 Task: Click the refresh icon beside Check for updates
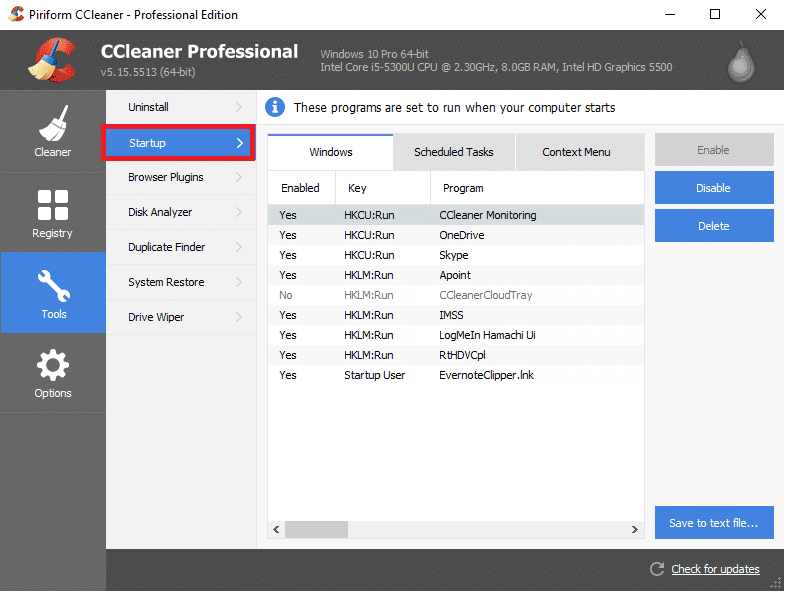pos(657,569)
